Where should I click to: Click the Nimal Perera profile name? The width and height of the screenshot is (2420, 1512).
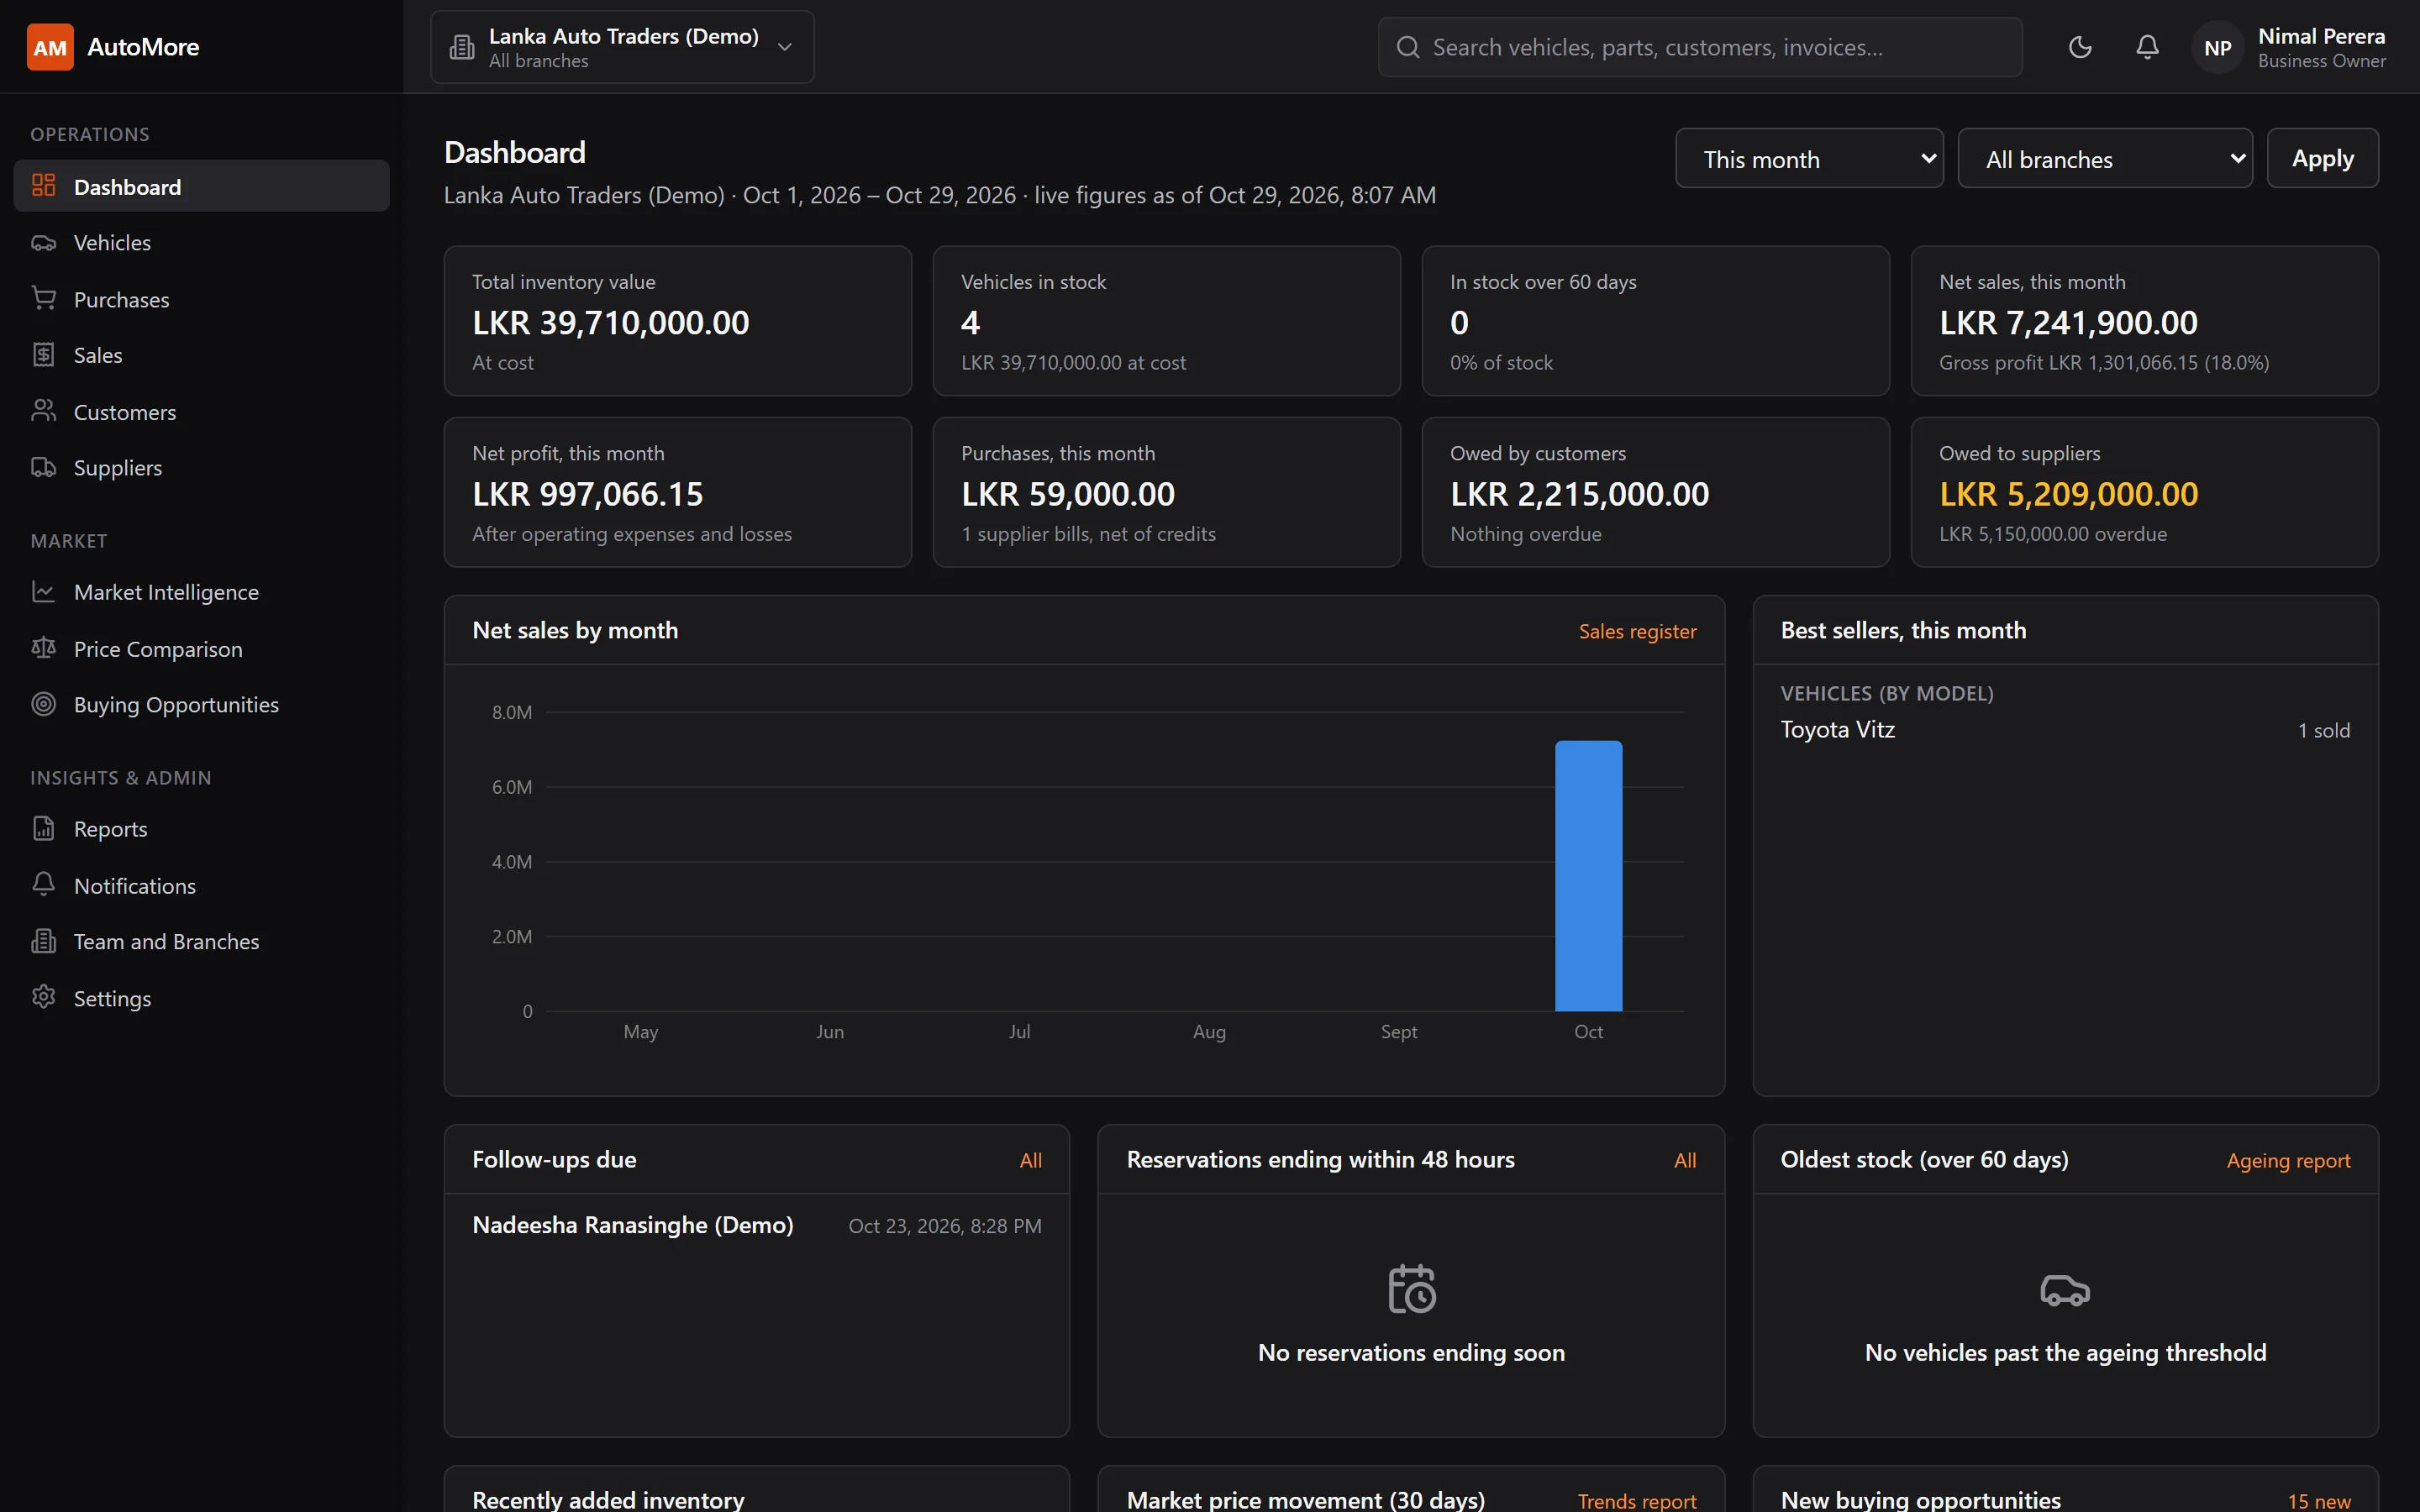(x=2321, y=36)
